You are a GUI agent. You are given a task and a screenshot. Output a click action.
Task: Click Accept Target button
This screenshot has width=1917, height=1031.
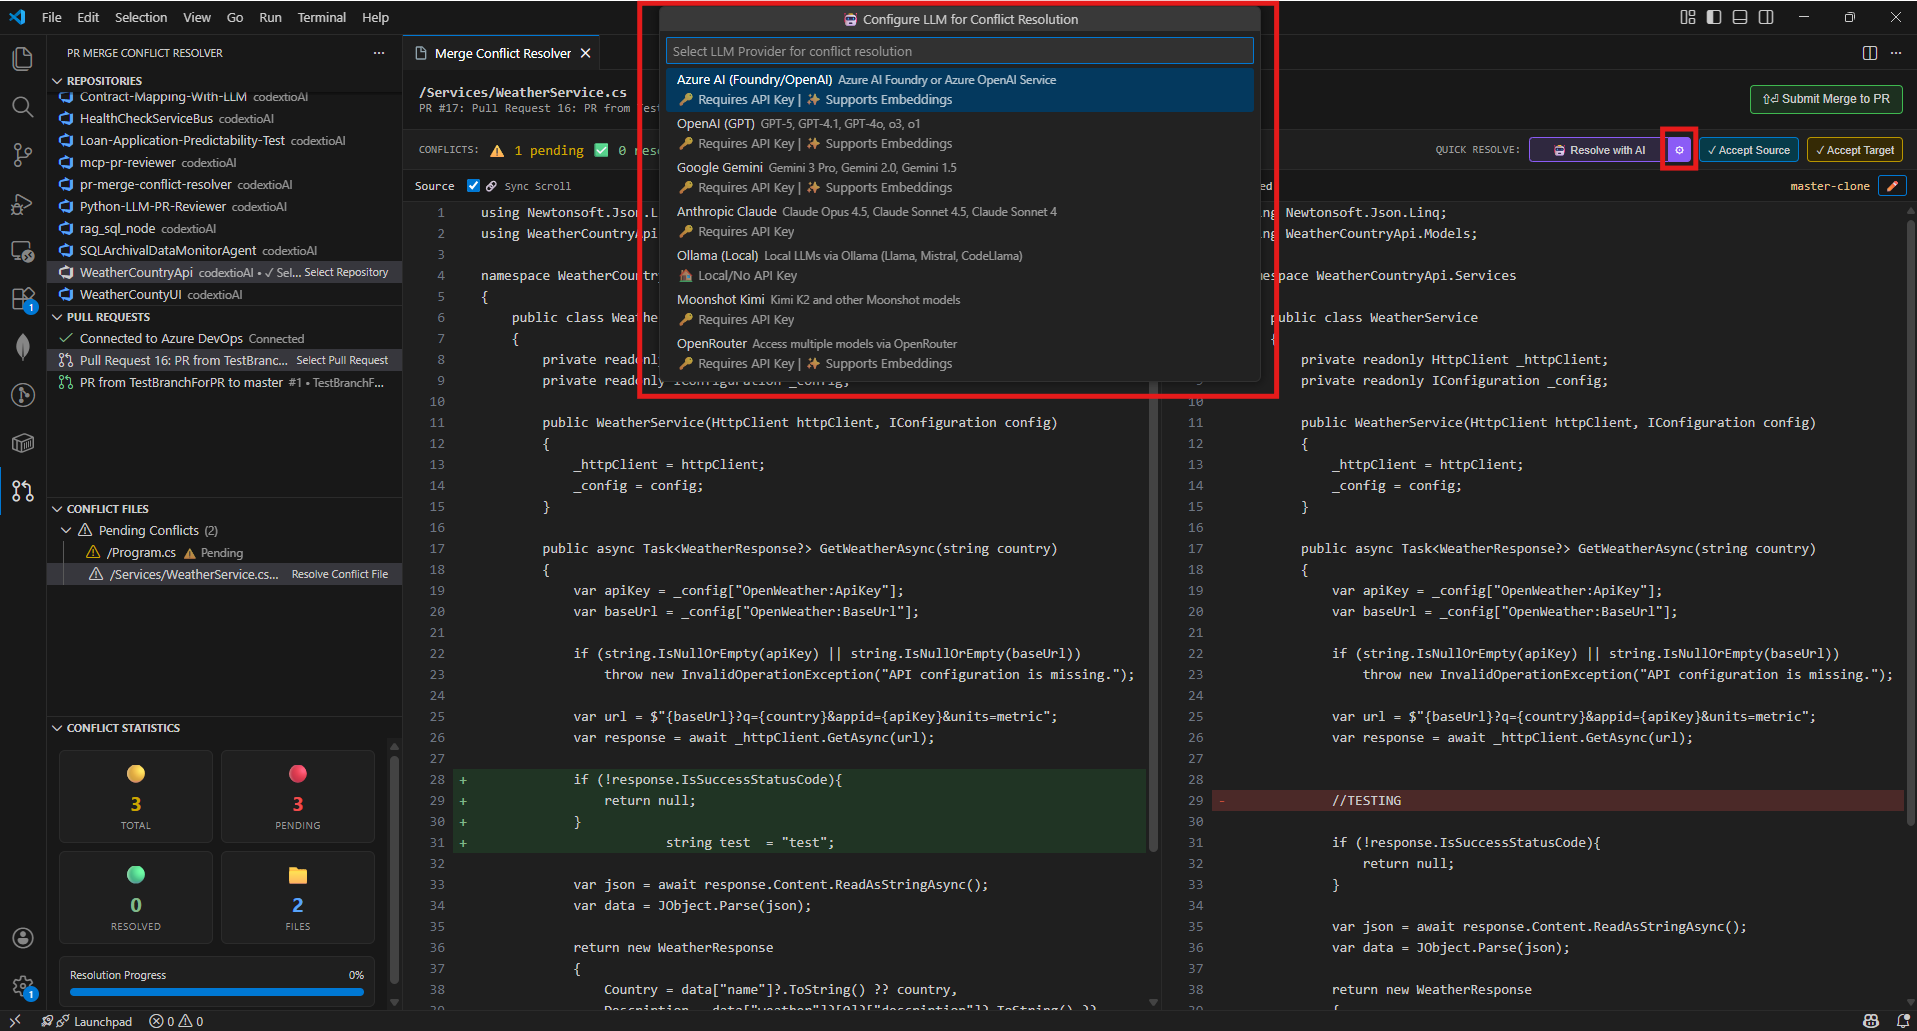click(1855, 150)
